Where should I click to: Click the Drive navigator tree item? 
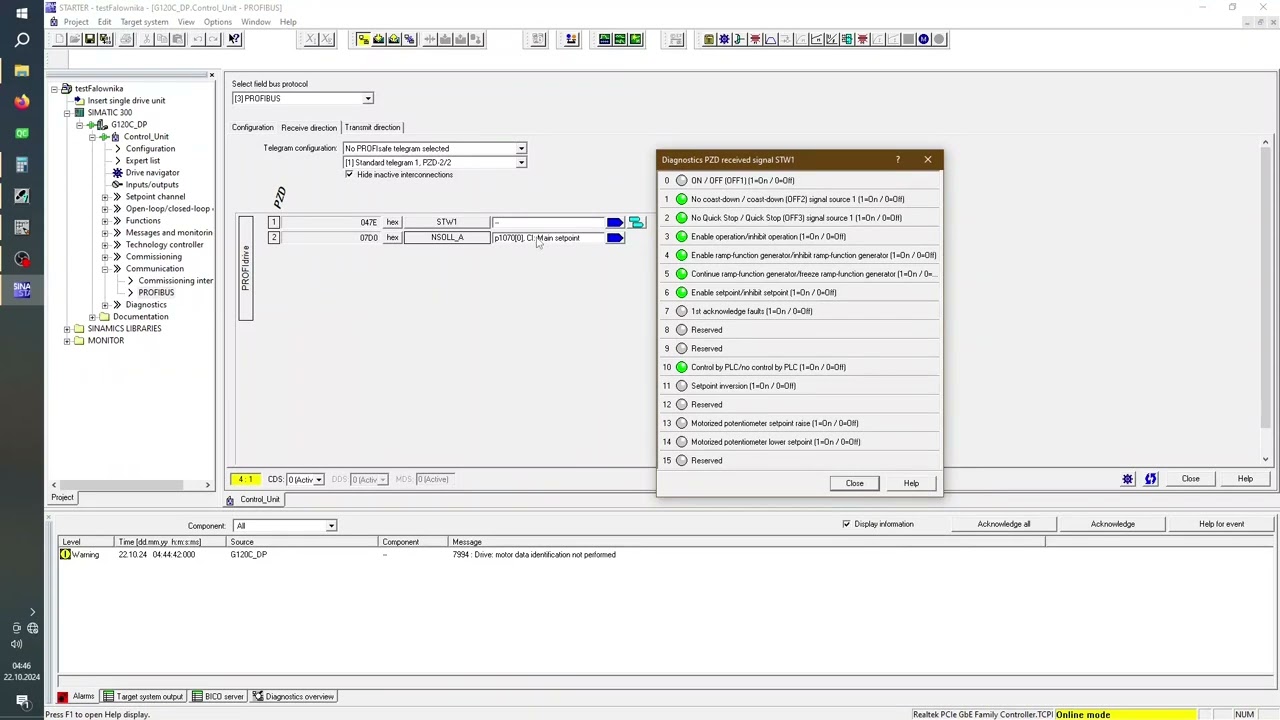click(153, 173)
